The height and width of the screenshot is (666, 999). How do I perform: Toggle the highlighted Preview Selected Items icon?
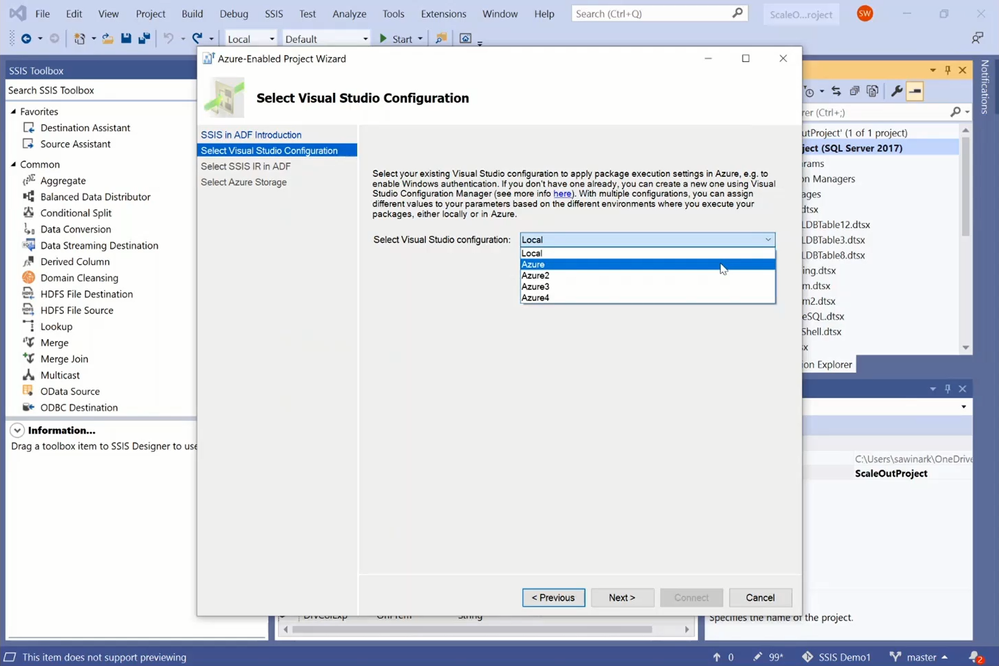pos(915,91)
